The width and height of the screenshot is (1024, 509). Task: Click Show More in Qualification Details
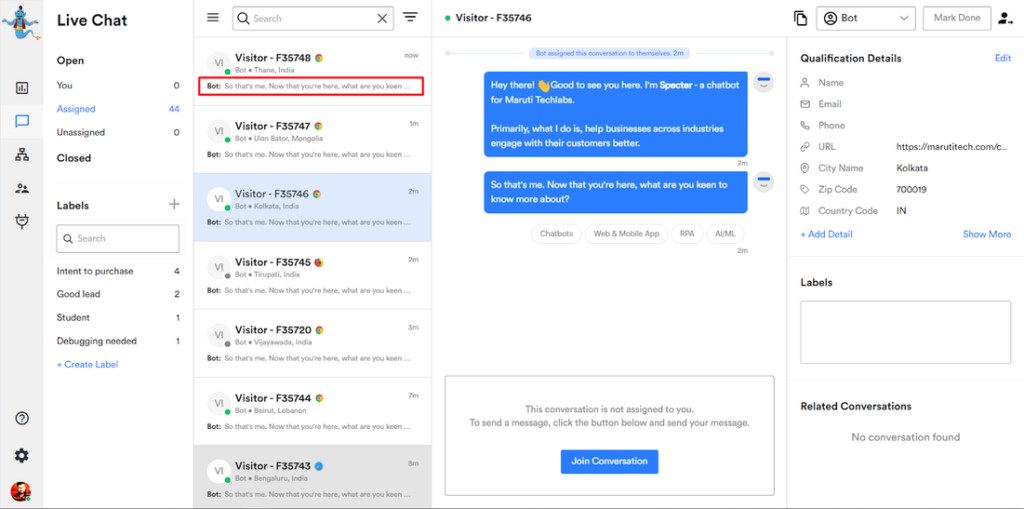tap(986, 234)
